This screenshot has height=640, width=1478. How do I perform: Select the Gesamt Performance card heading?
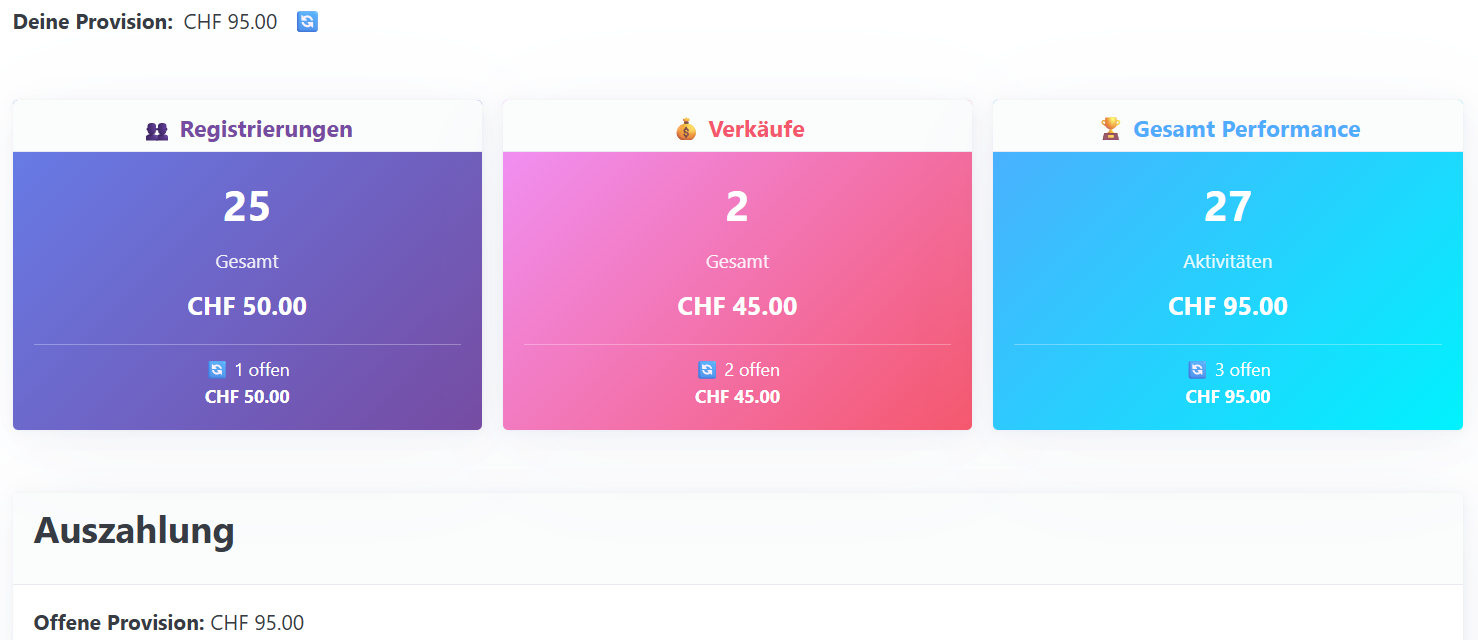pyautogui.click(x=1246, y=130)
